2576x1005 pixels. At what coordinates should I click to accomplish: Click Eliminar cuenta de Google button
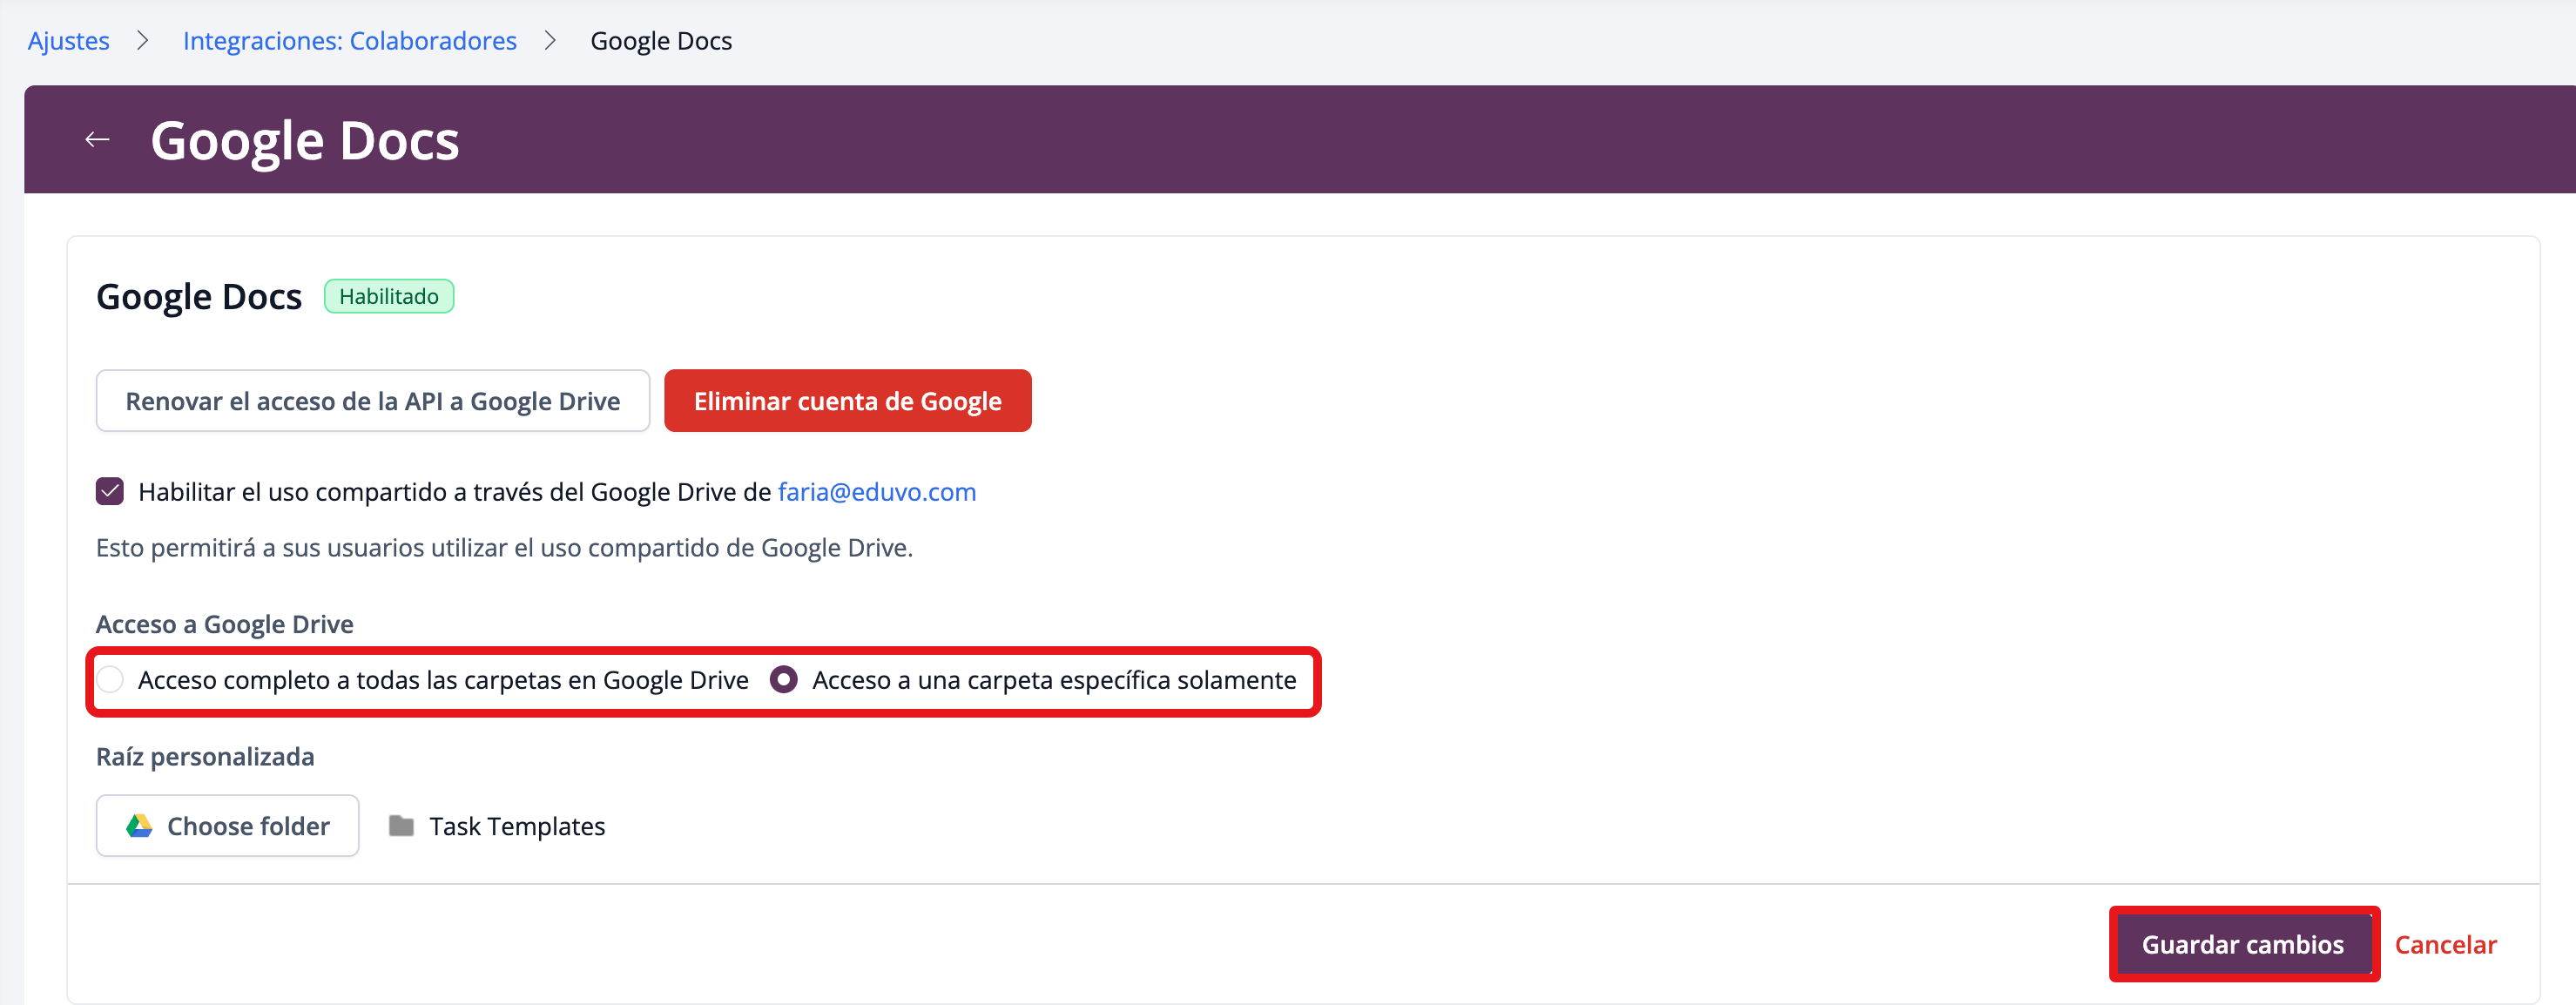[x=847, y=401]
